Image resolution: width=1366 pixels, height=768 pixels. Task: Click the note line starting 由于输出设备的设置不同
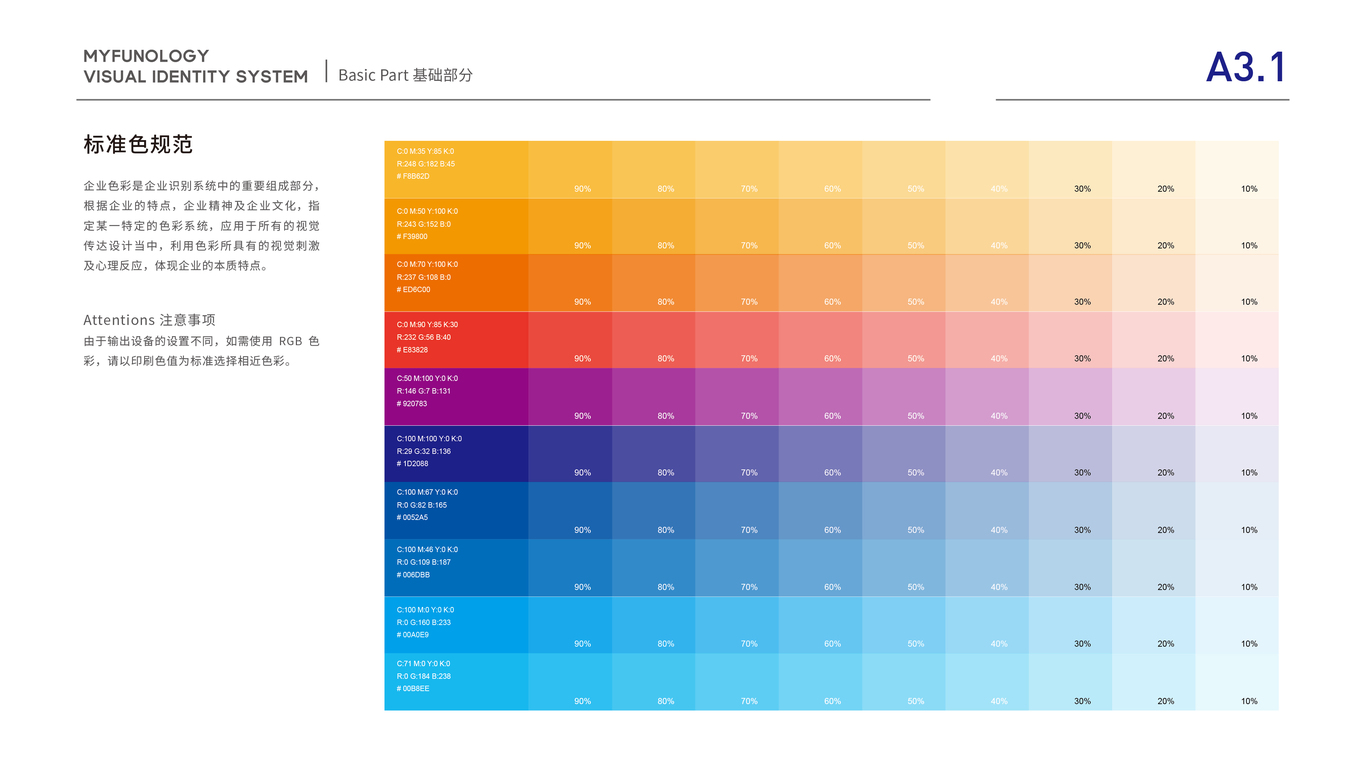click(x=202, y=341)
